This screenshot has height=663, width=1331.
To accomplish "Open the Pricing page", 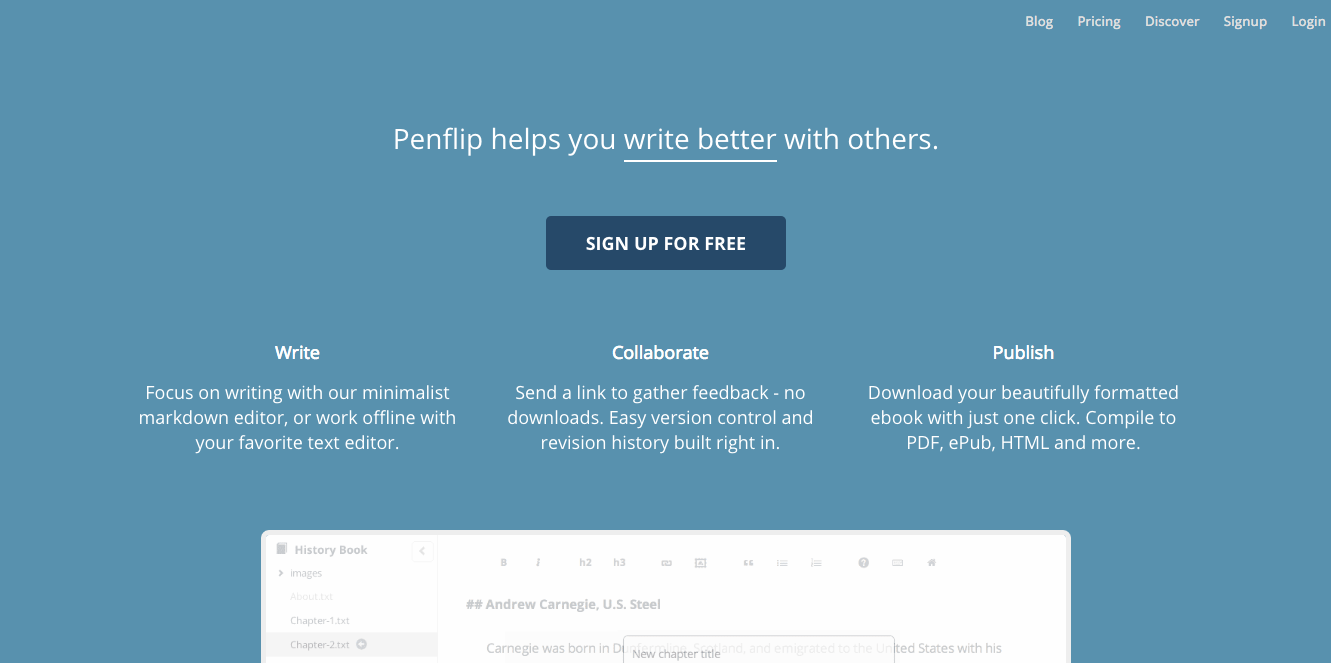I will 1098,22.
